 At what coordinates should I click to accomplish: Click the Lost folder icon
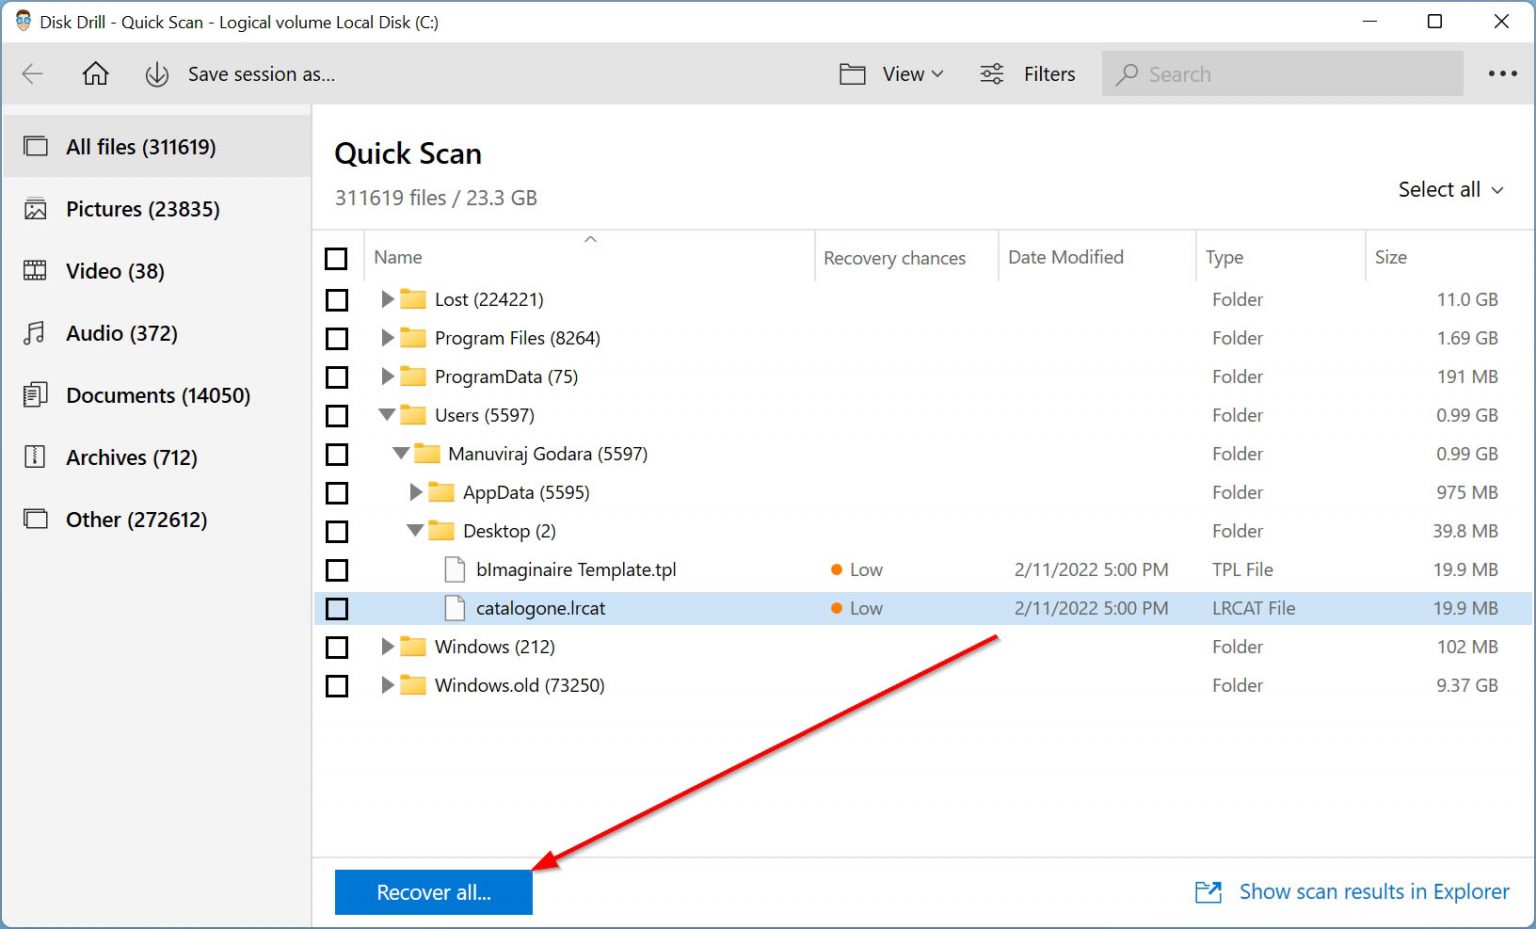click(413, 299)
